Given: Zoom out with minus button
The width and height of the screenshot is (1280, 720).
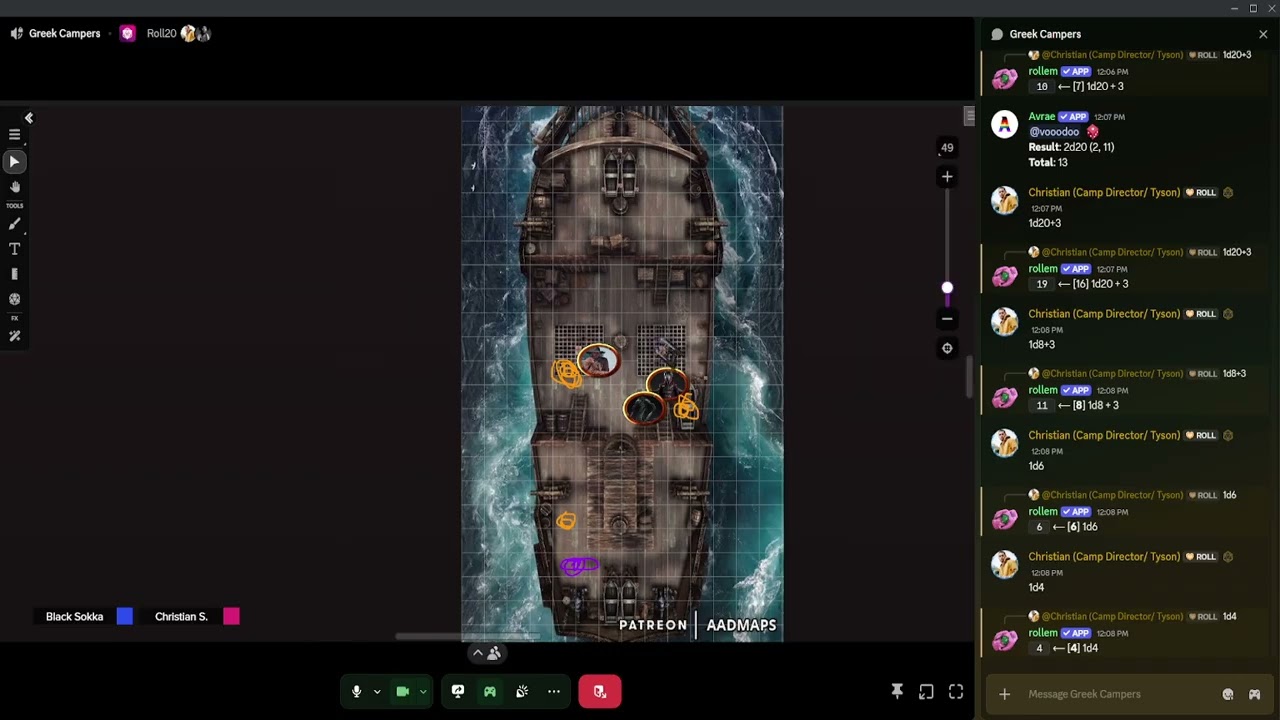Looking at the screenshot, I should coord(947,319).
